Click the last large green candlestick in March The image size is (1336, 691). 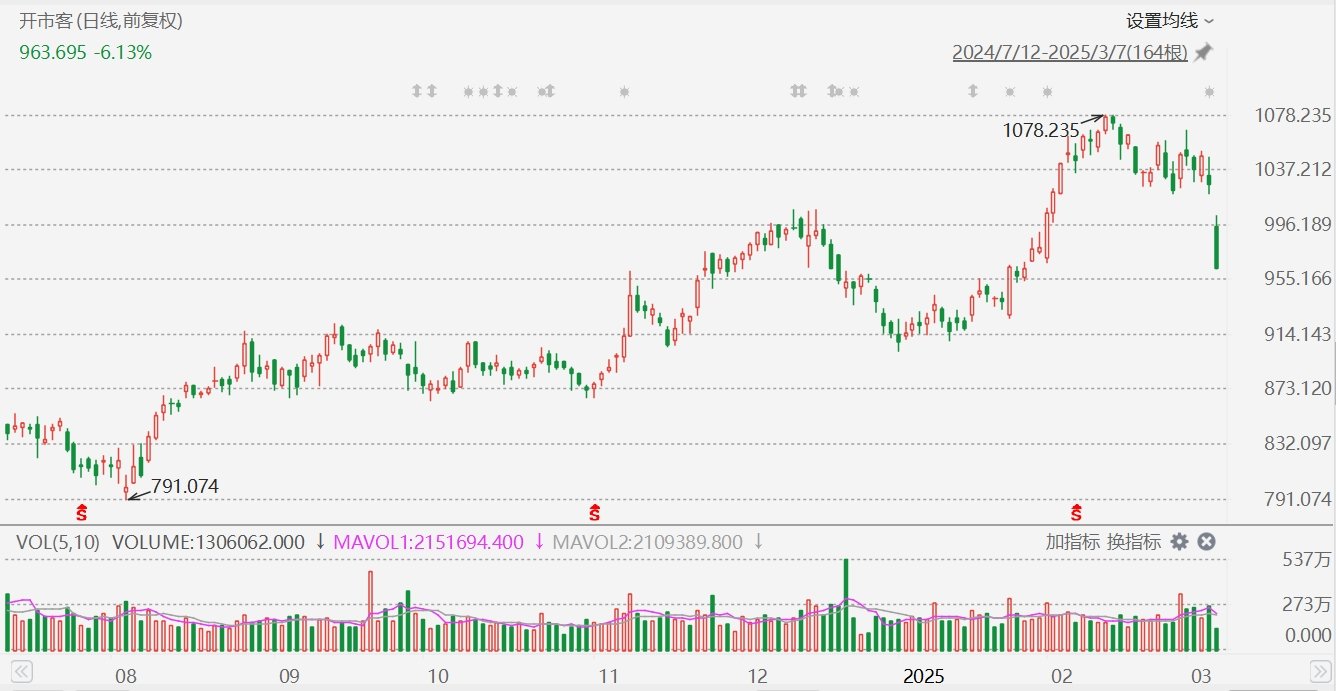point(1216,245)
